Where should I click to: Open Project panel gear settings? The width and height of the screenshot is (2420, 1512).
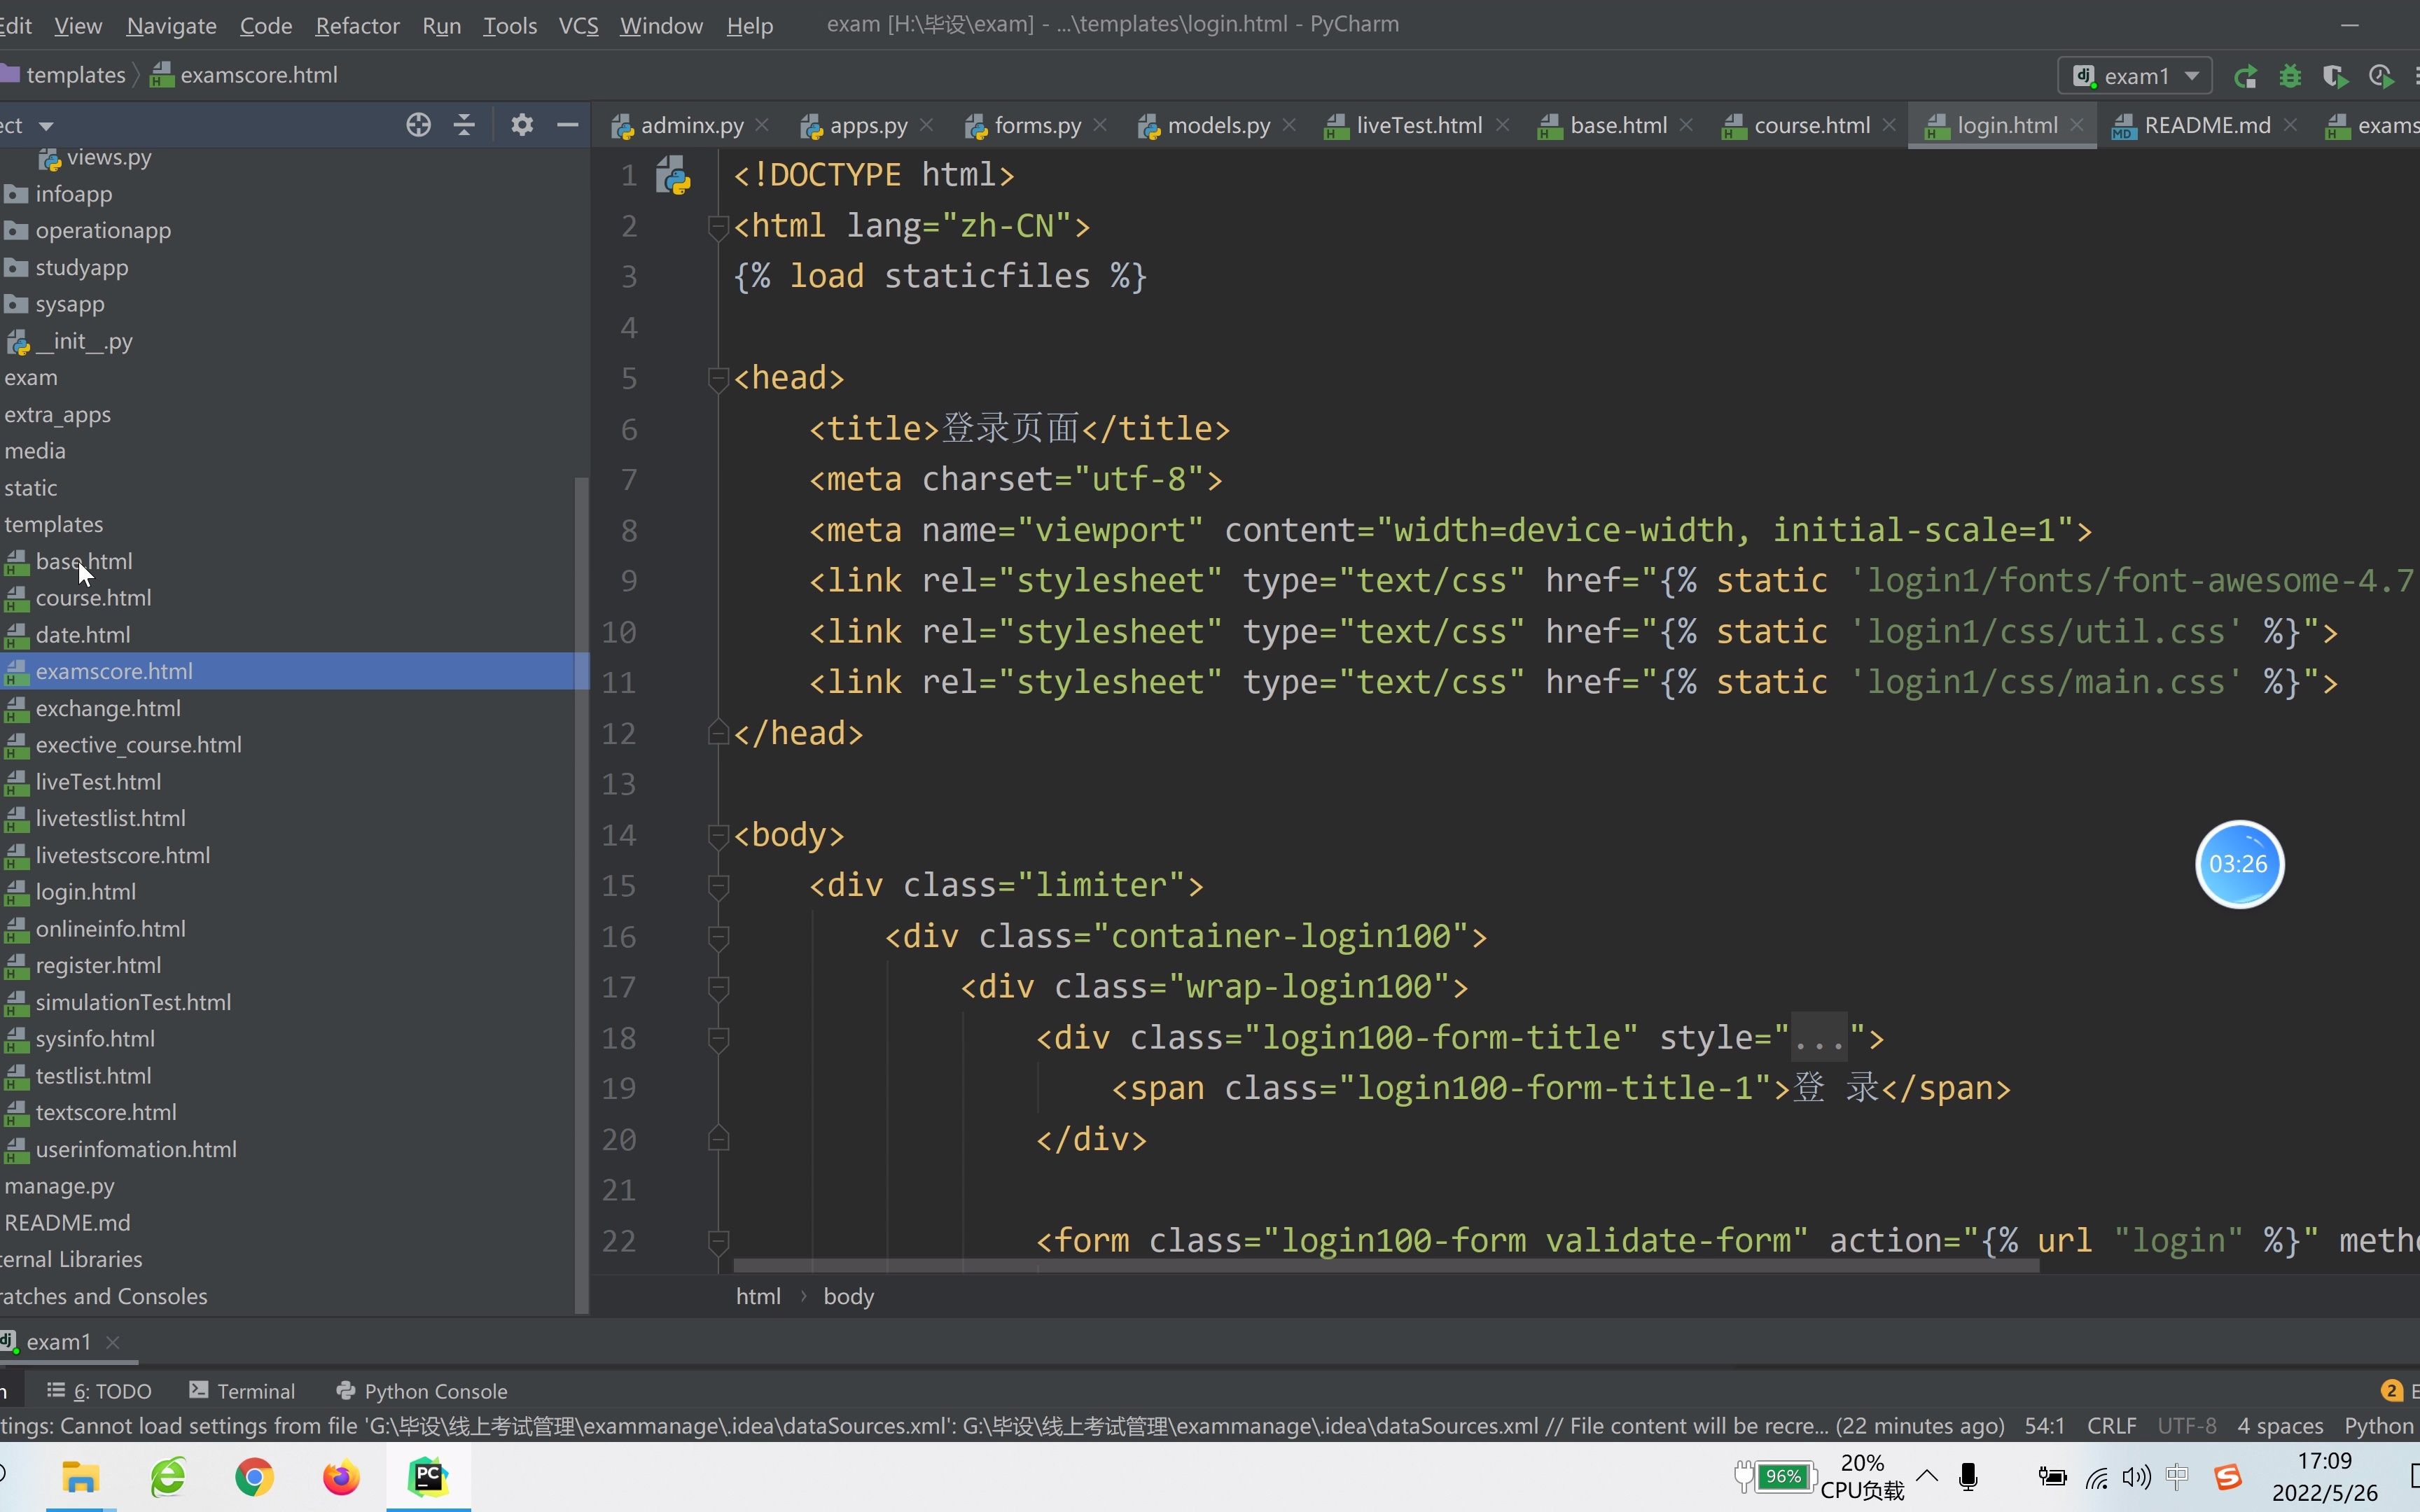point(521,125)
